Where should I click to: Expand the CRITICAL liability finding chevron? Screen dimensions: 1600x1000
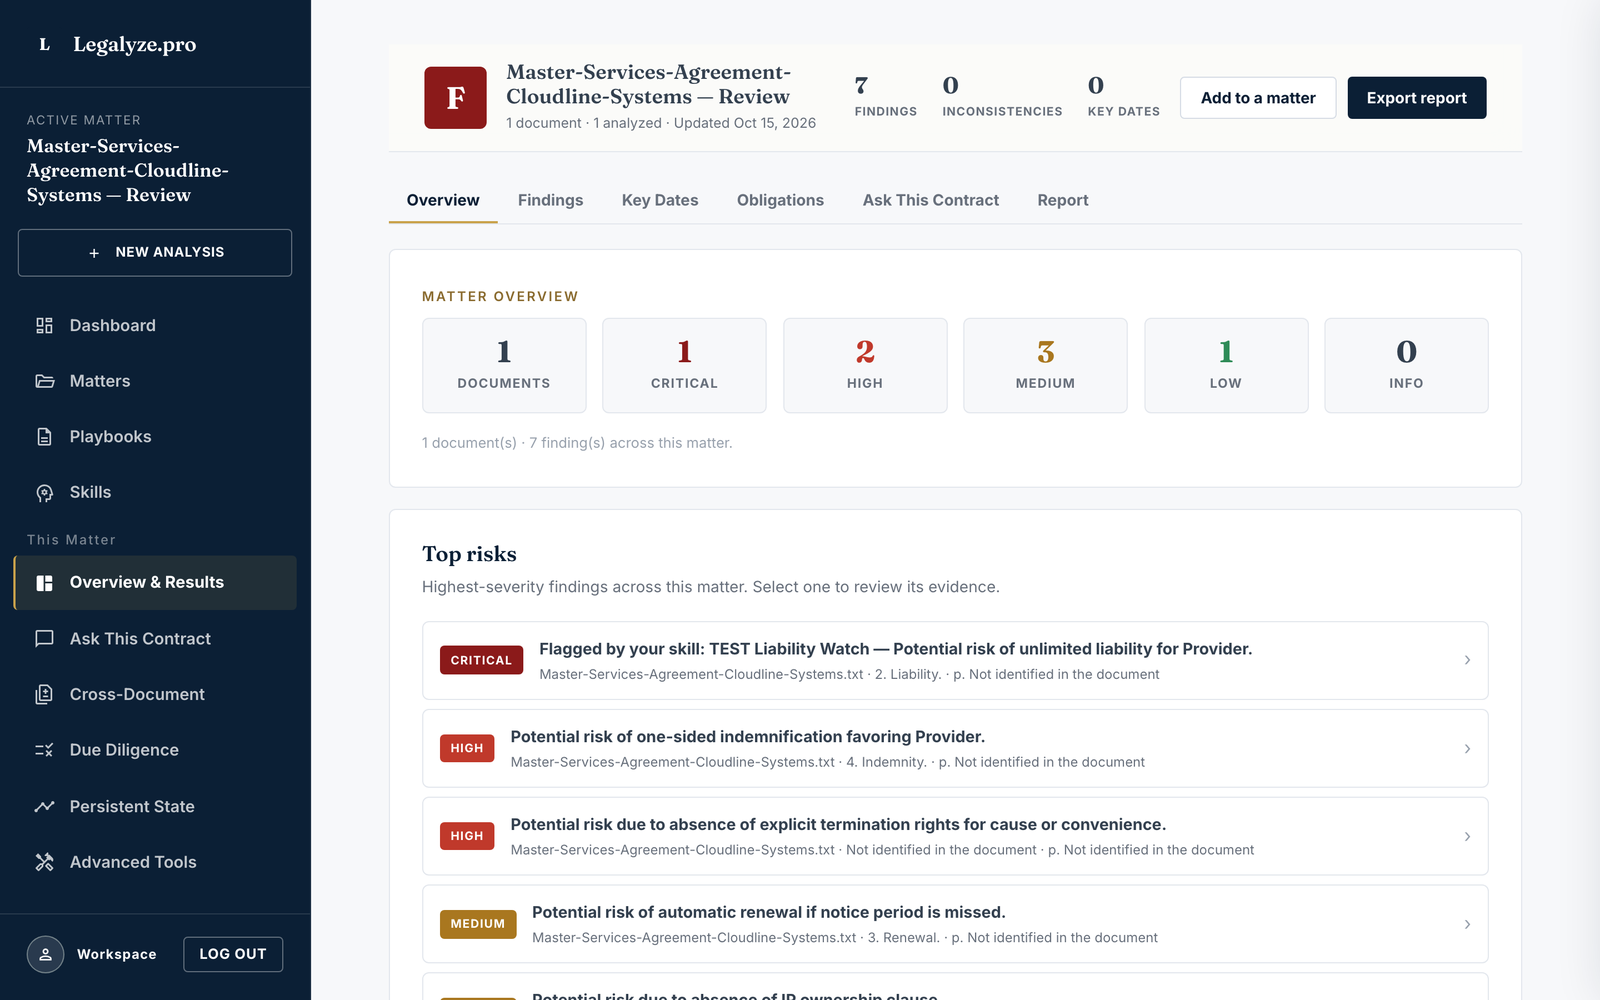1467,660
